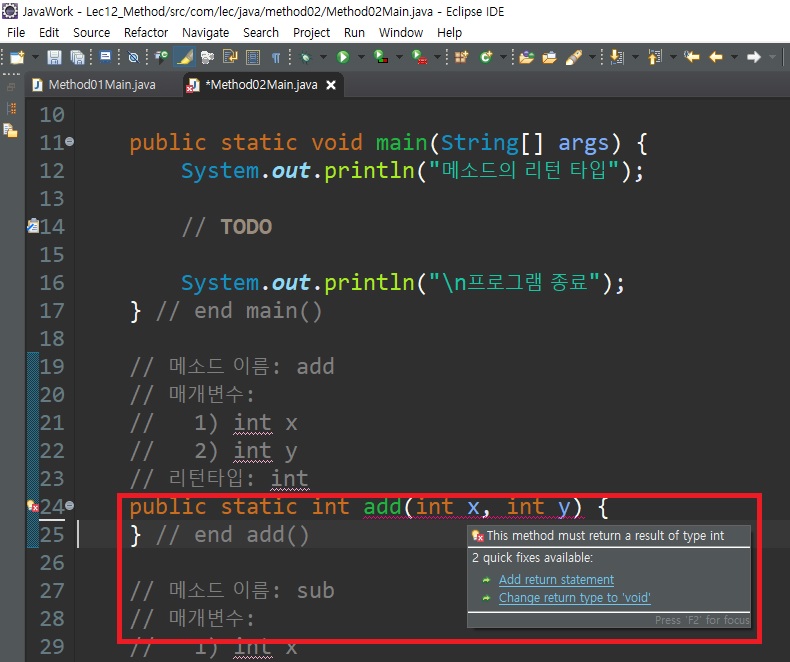Expand the New Java Class dropdown arrow
This screenshot has height=662, width=790.
pos(503,57)
